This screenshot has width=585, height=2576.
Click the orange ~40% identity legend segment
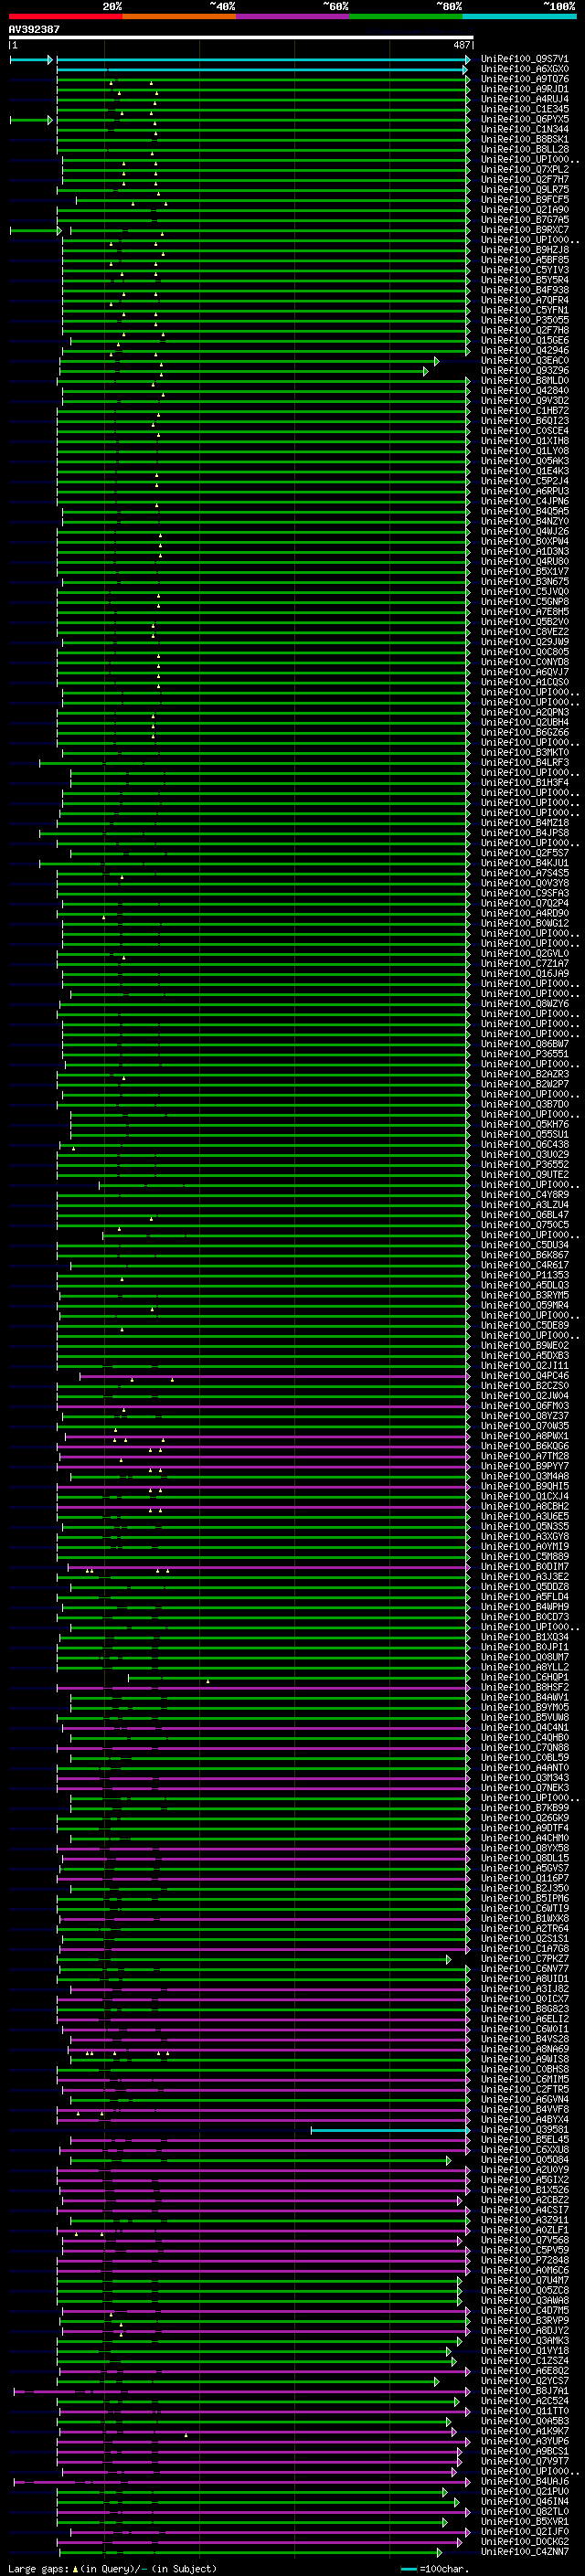coord(179,16)
